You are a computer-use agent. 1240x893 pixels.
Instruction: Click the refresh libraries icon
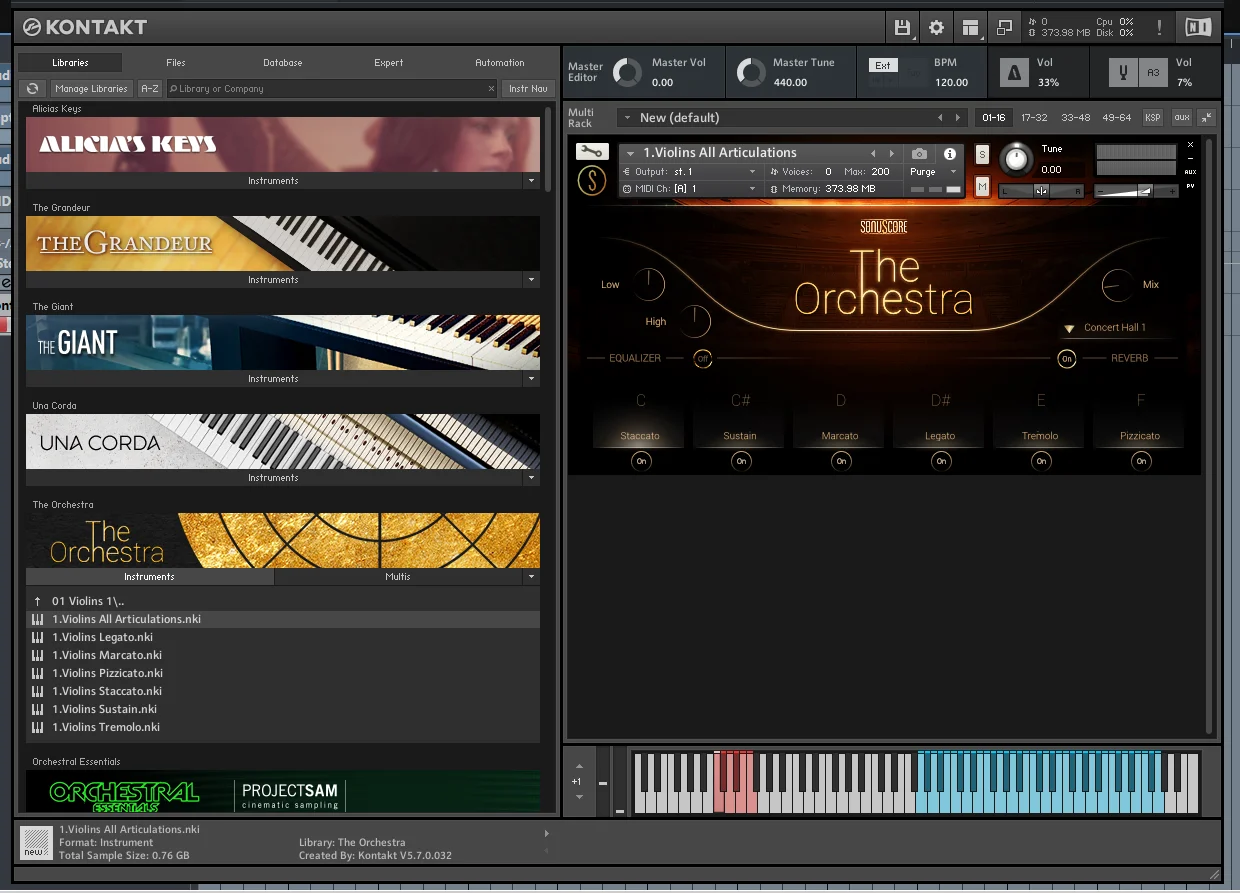pos(33,89)
